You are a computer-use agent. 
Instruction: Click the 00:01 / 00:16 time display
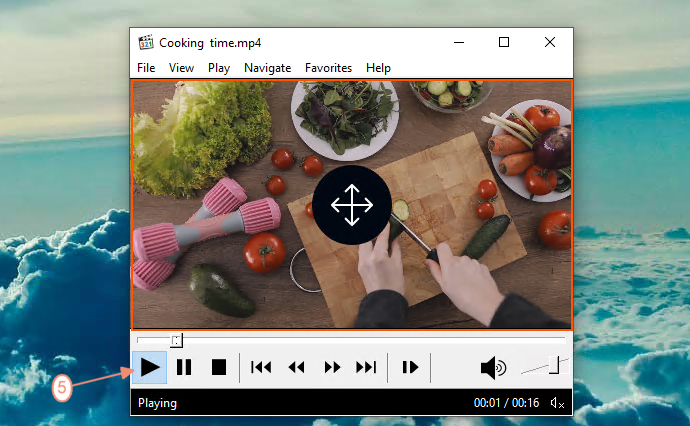(x=506, y=403)
